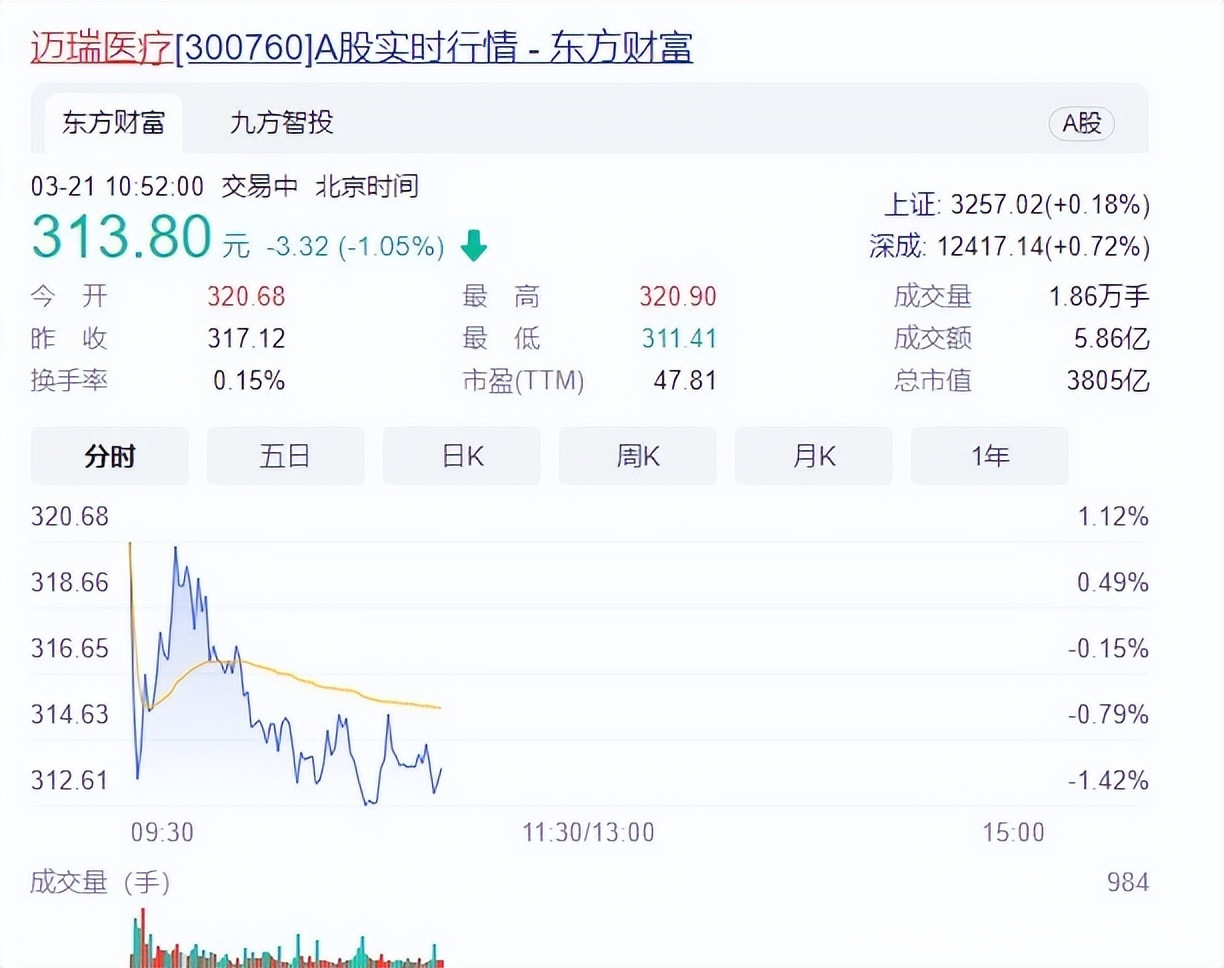Click the 上证 index value 3257.02(+0.18%)
The image size is (1224, 968).
[1050, 205]
